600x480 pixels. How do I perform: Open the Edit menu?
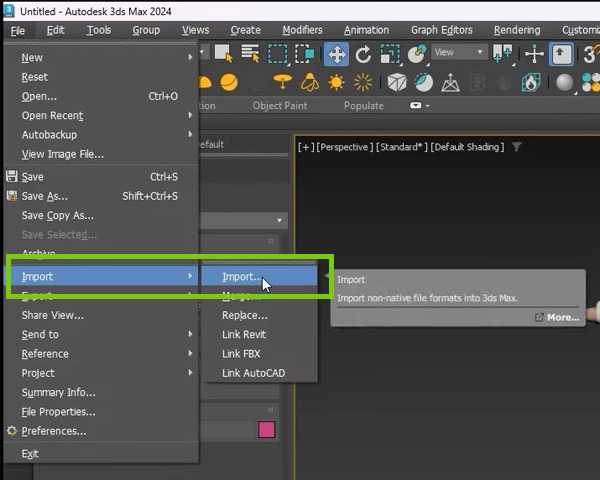55,30
